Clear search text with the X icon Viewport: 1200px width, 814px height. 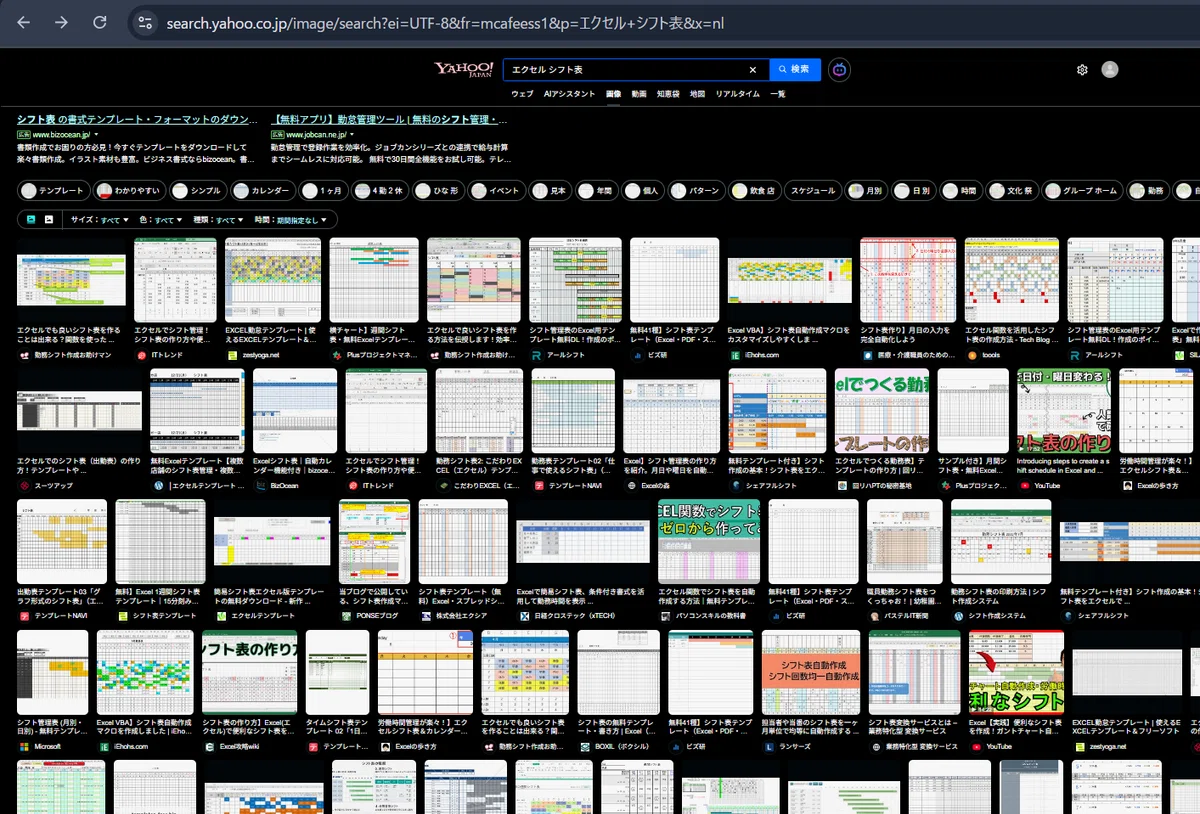(x=753, y=70)
